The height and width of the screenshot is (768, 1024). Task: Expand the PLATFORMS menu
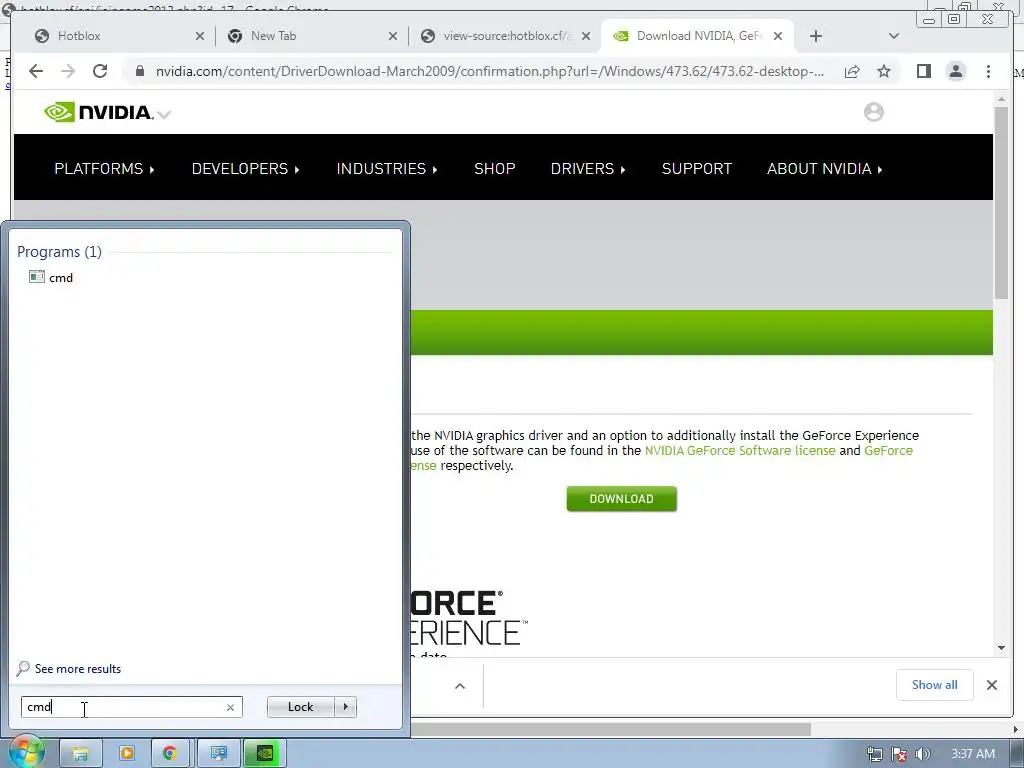104,168
